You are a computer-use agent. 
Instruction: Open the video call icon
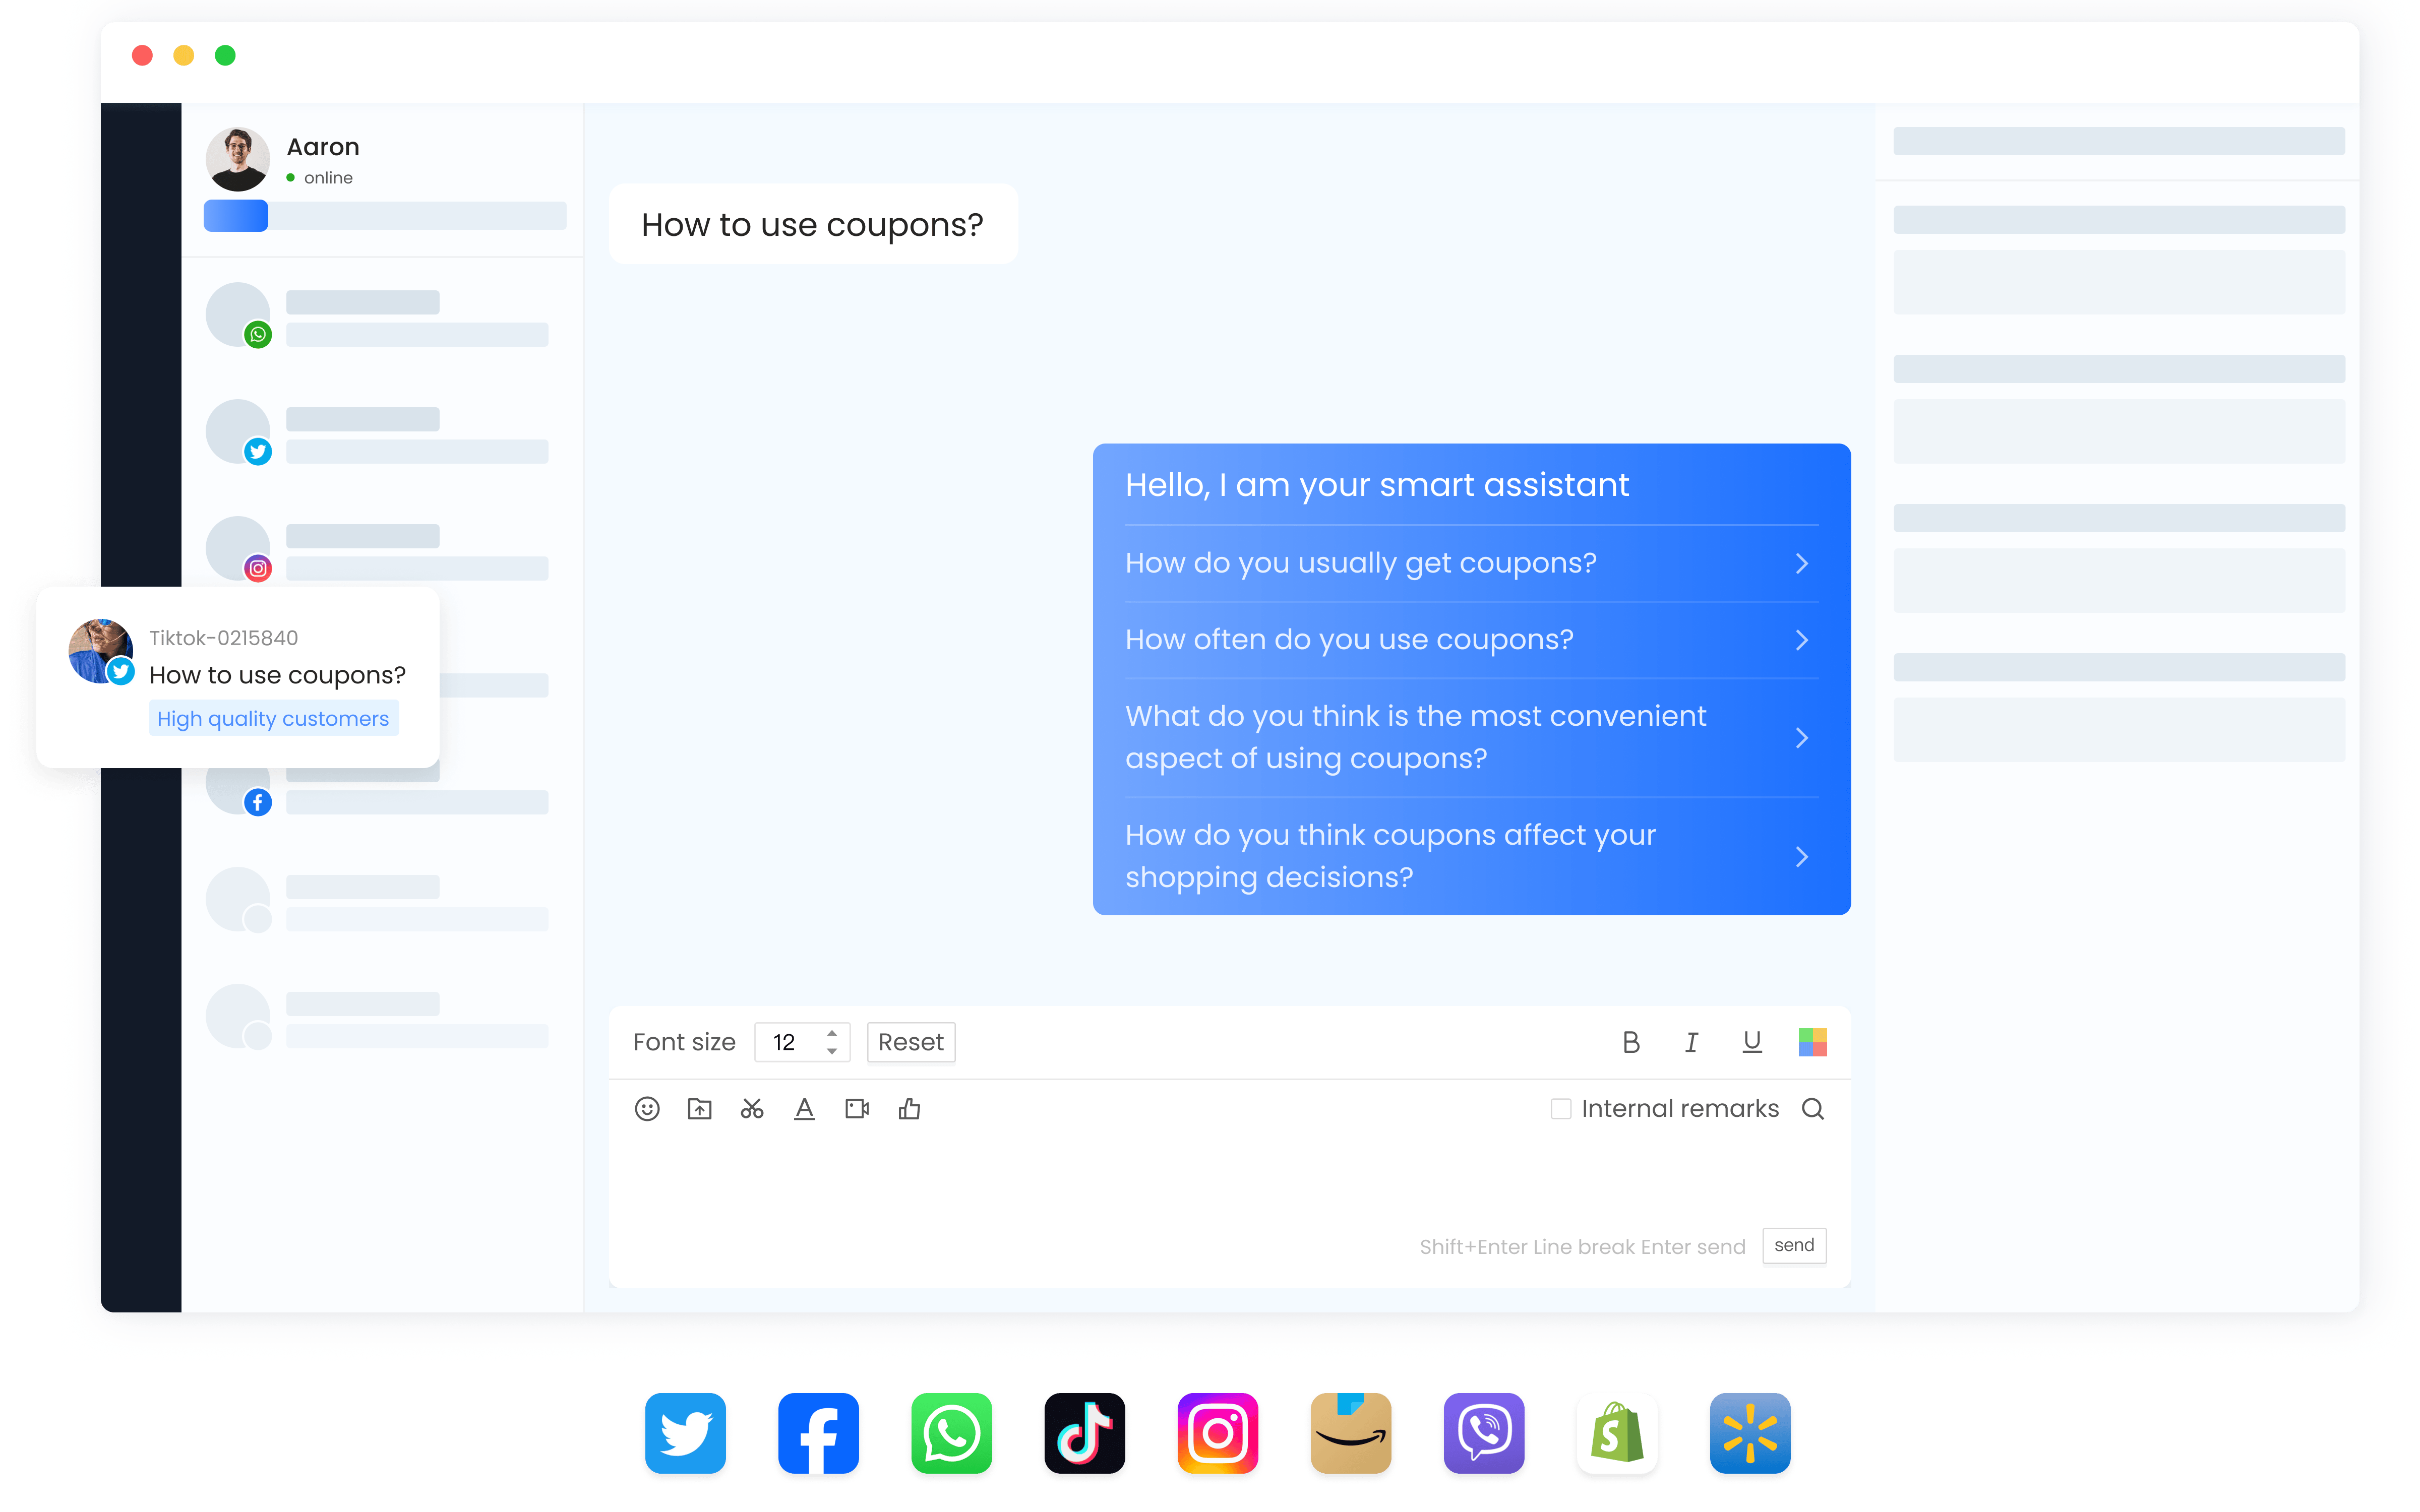tap(857, 1108)
